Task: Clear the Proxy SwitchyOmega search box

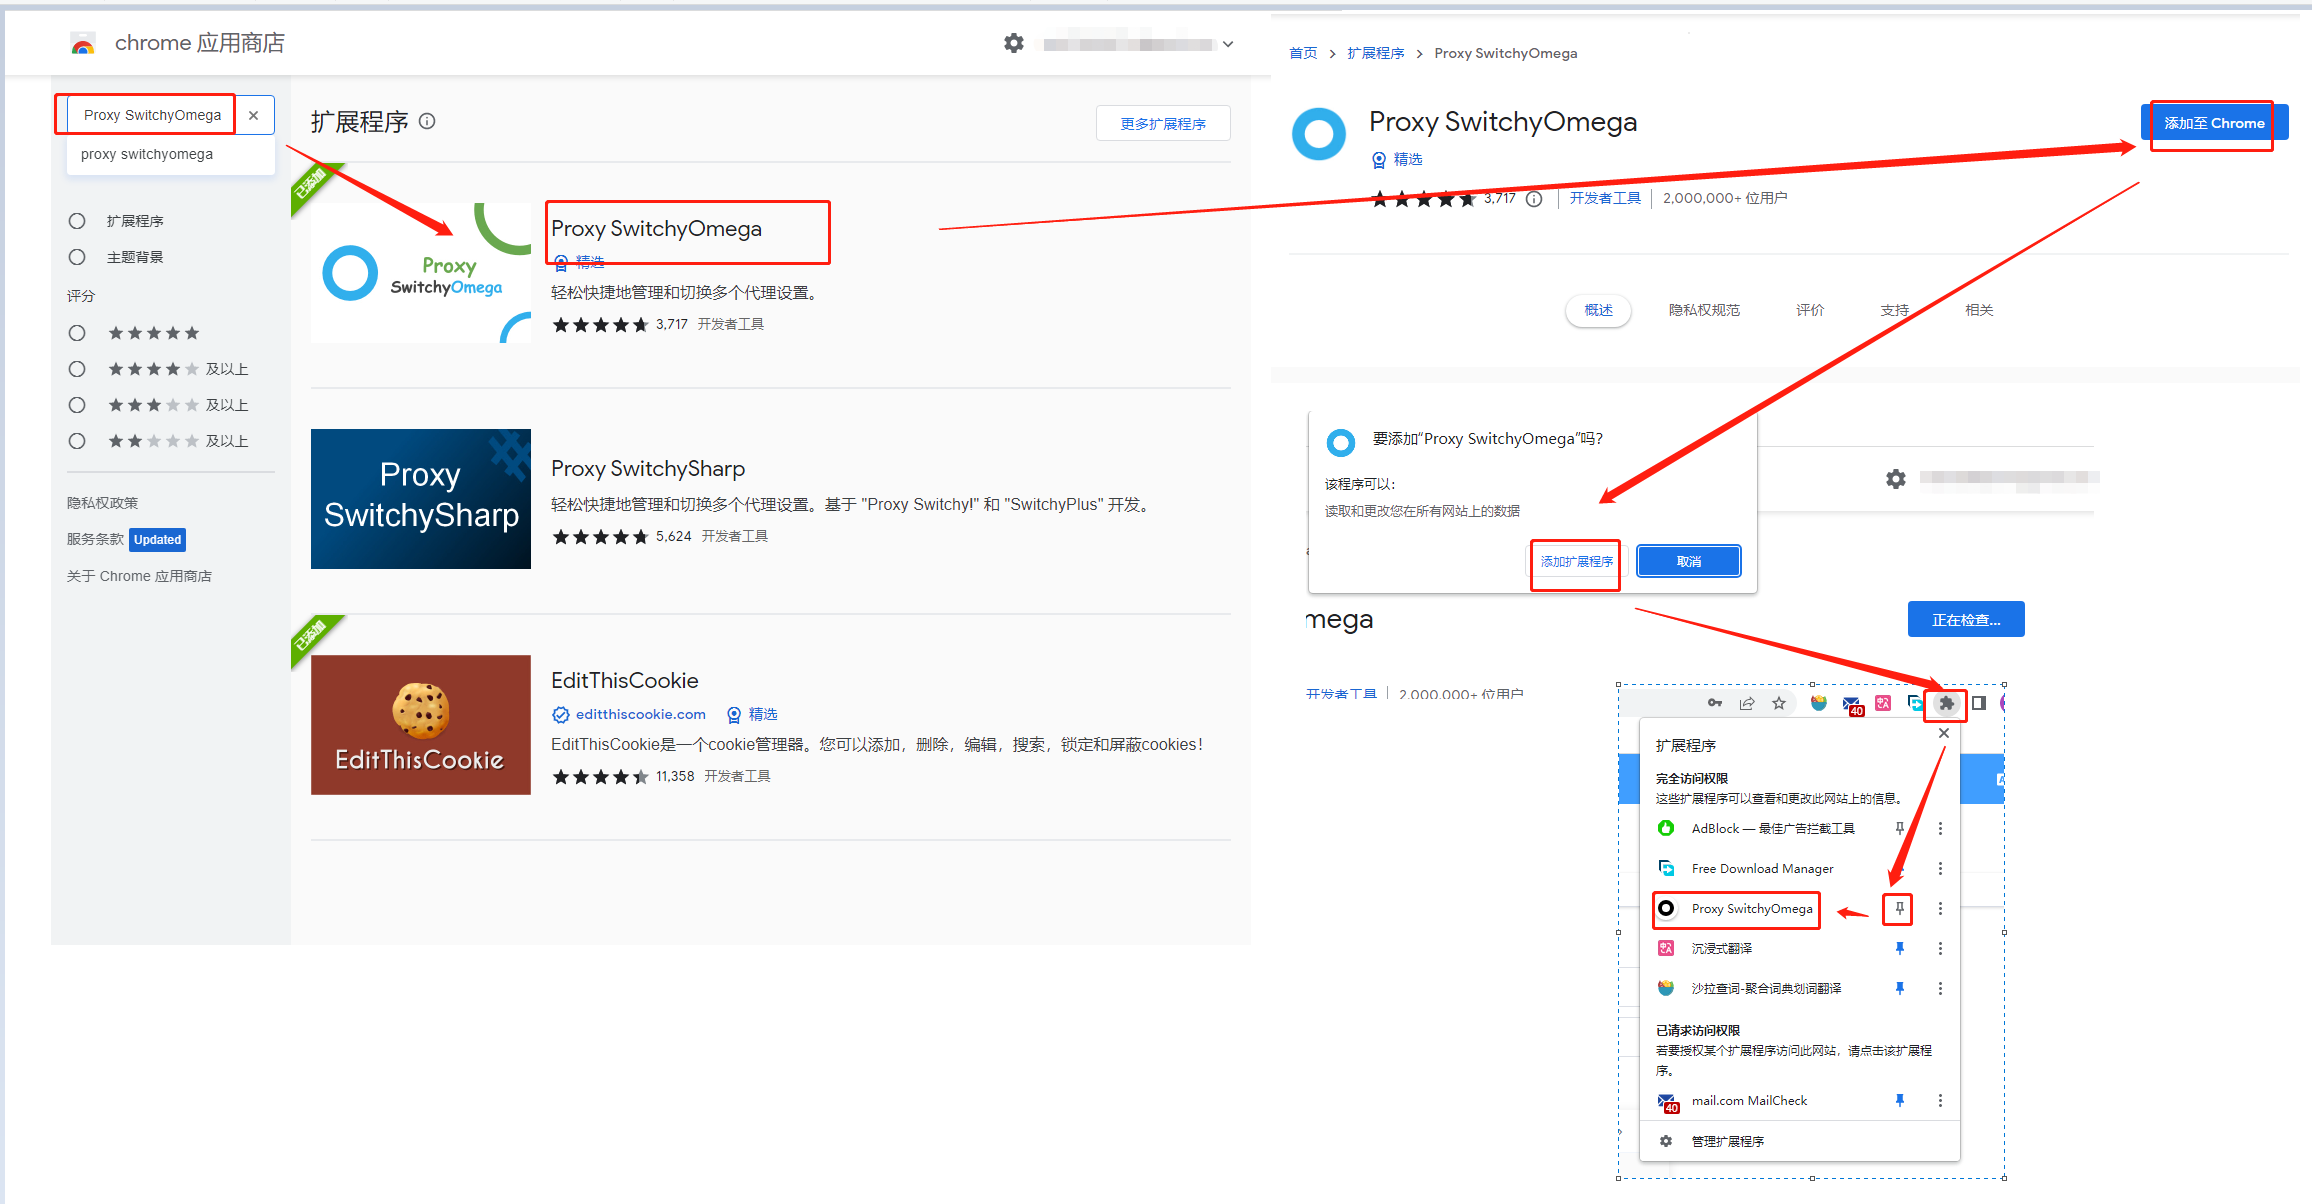Action: click(x=254, y=115)
